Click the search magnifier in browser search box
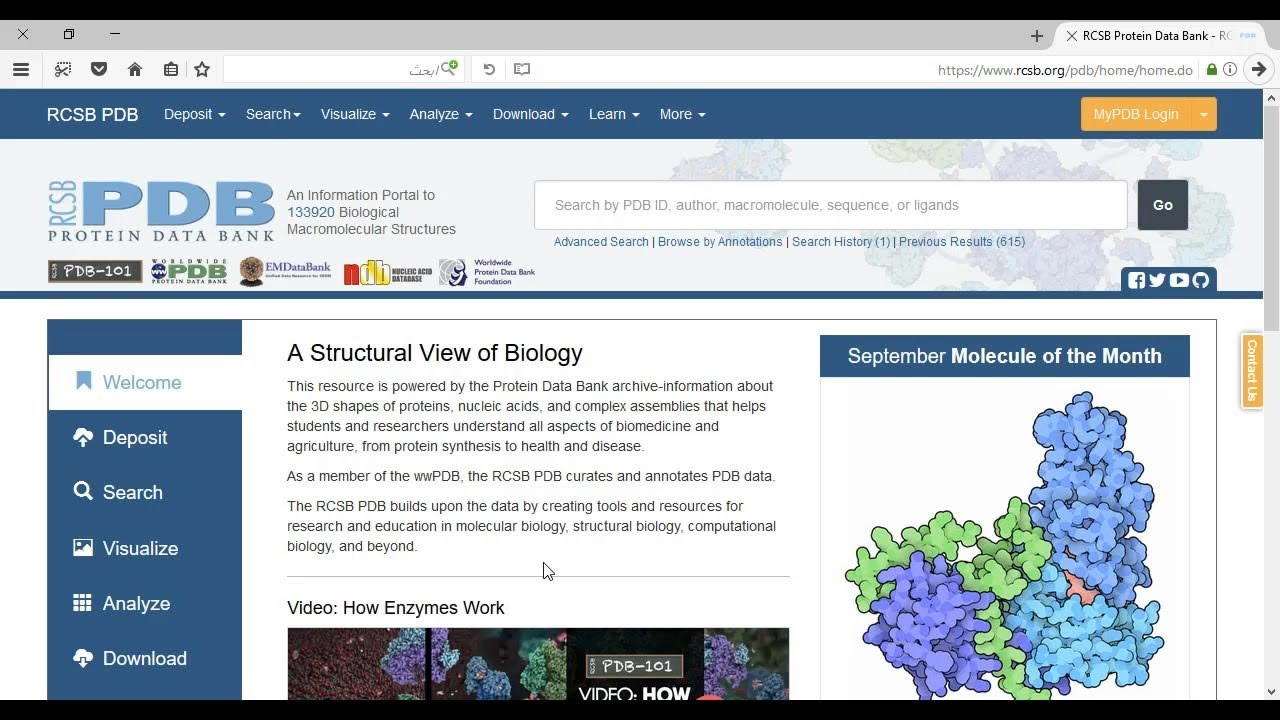The width and height of the screenshot is (1280, 720). click(448, 69)
